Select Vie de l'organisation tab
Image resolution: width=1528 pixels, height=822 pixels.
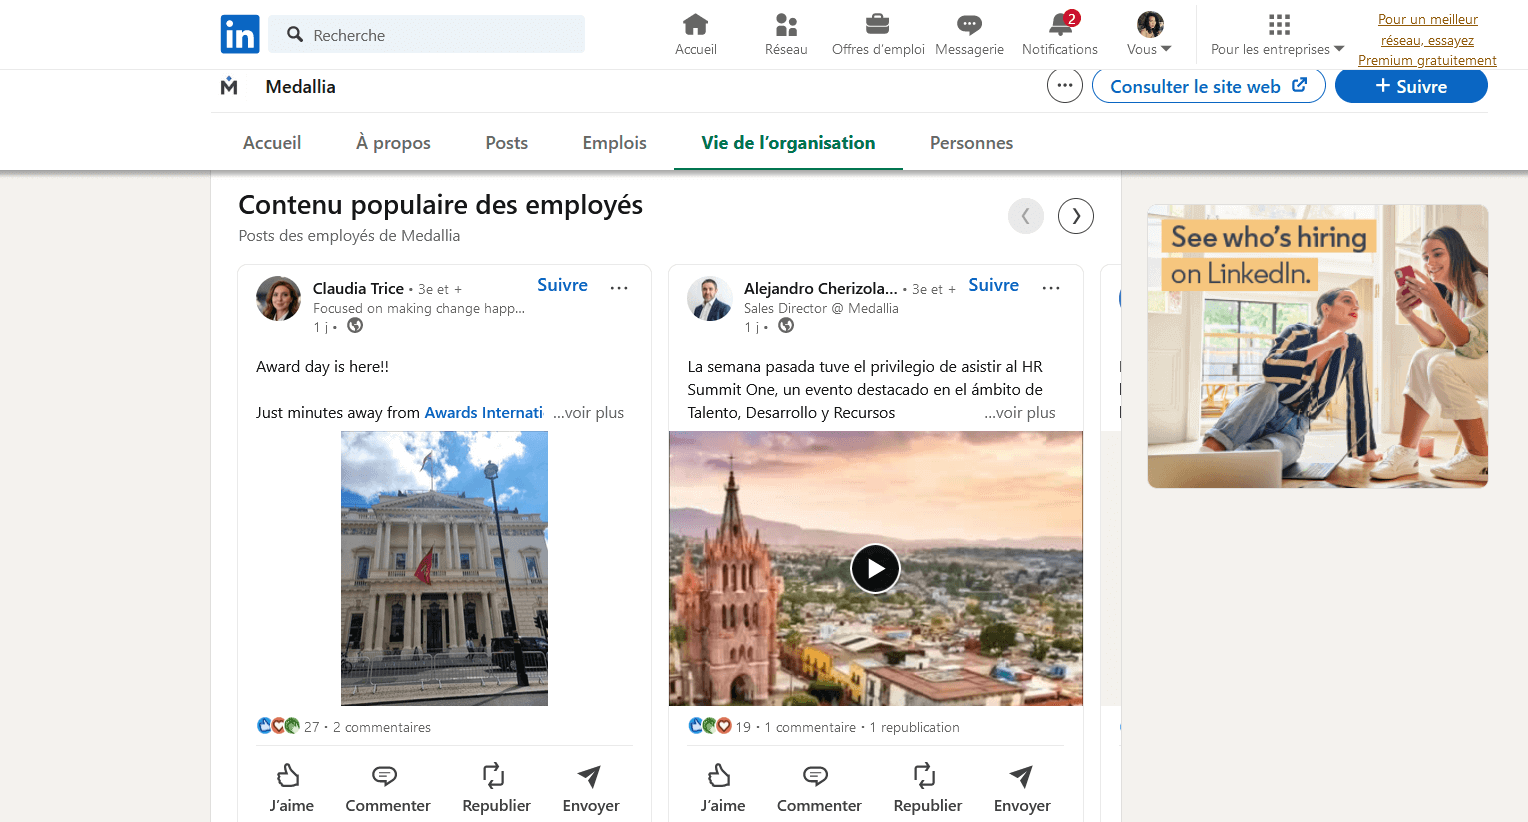coord(788,143)
